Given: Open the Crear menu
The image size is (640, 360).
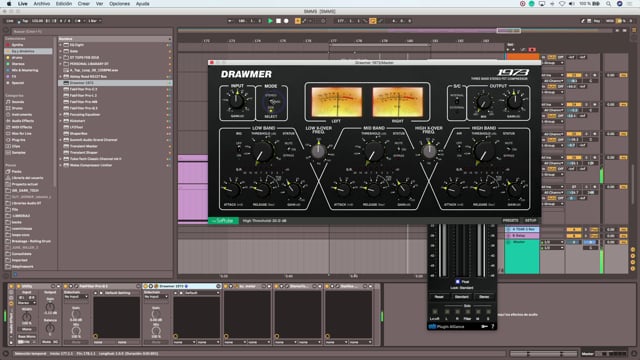Looking at the screenshot, I should click(x=84, y=4).
